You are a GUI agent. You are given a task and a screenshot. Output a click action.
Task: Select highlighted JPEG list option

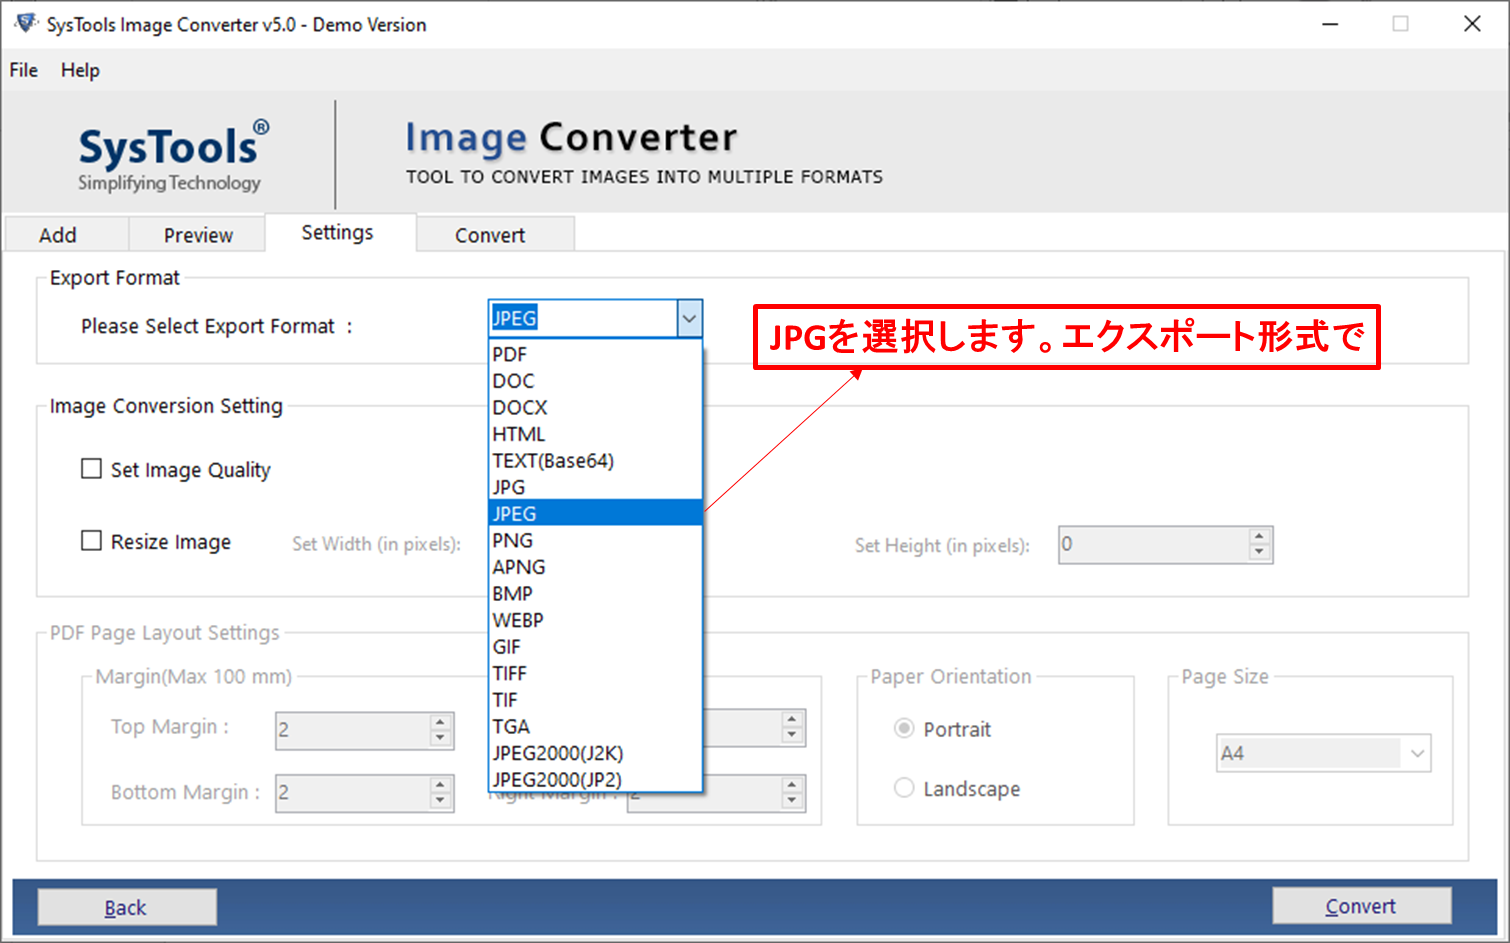coord(595,513)
